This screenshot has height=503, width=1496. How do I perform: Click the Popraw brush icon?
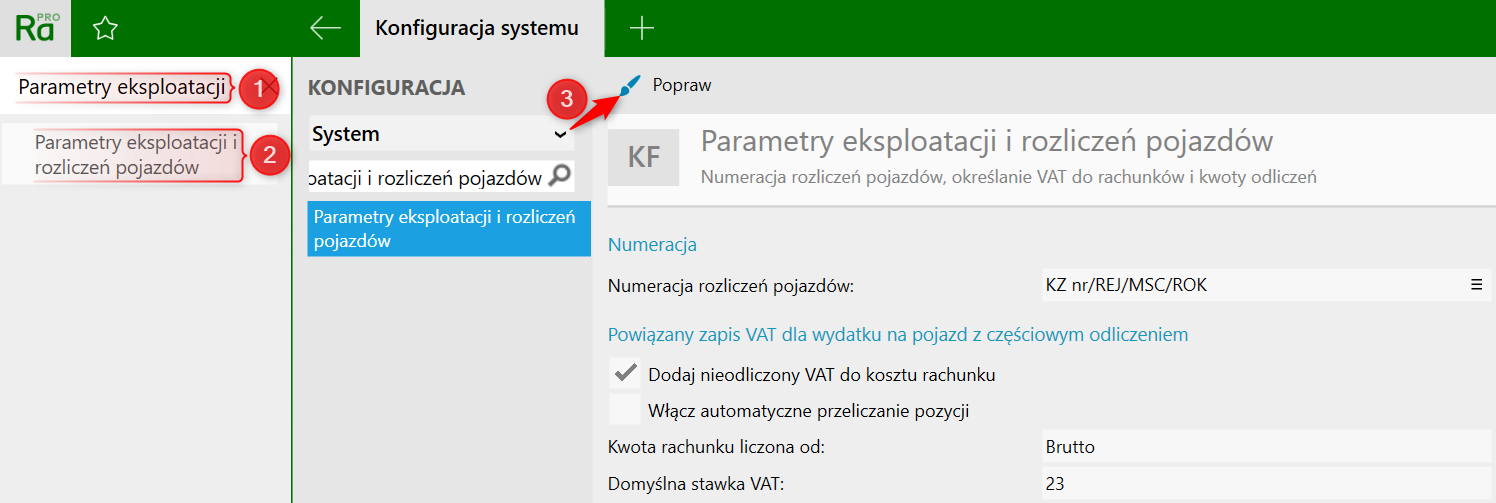pyautogui.click(x=630, y=86)
